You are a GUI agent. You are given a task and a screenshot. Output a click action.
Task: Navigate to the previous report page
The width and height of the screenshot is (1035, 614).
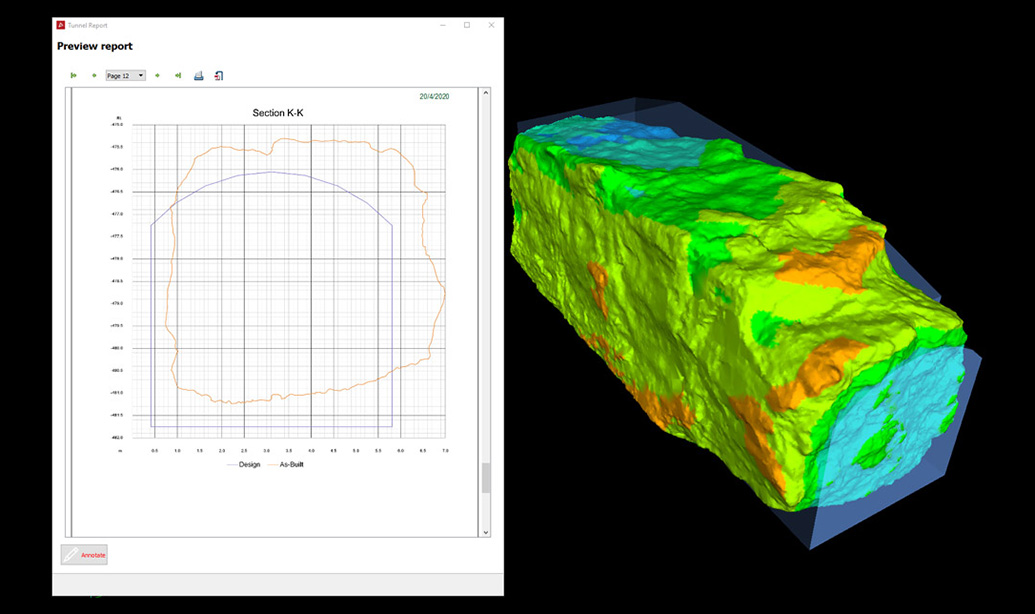(94, 75)
